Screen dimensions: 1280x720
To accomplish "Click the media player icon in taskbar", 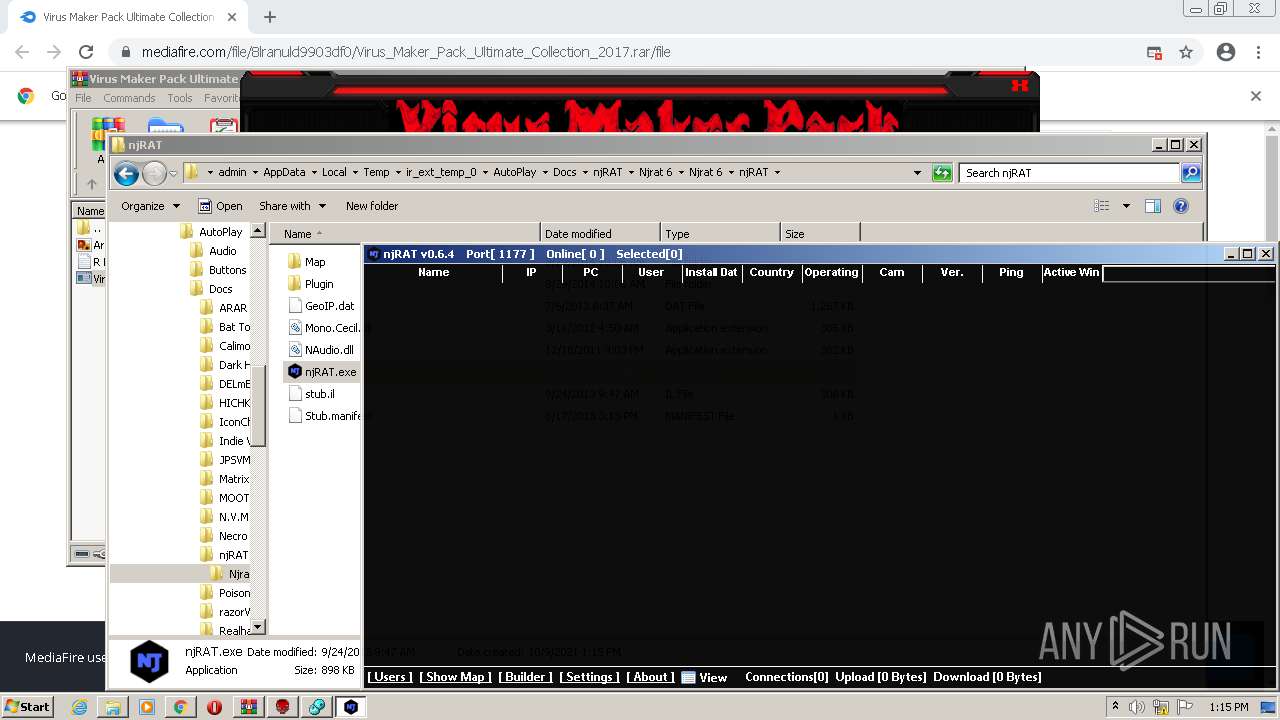I will click(147, 707).
